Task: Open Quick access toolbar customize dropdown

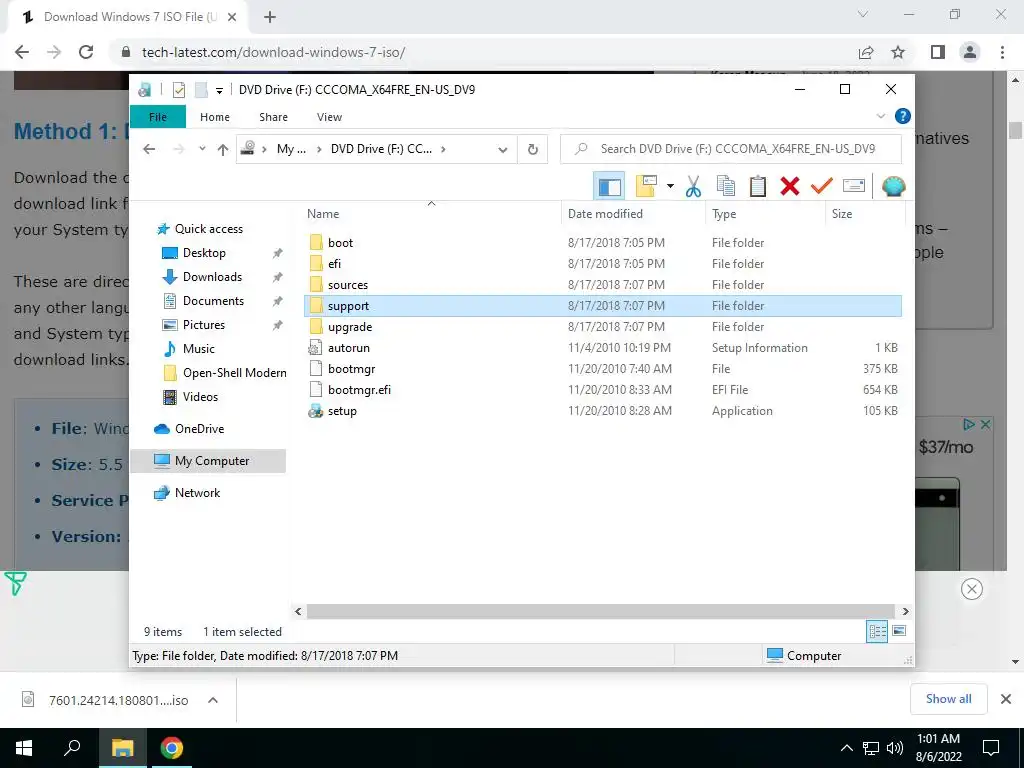Action: [219, 90]
